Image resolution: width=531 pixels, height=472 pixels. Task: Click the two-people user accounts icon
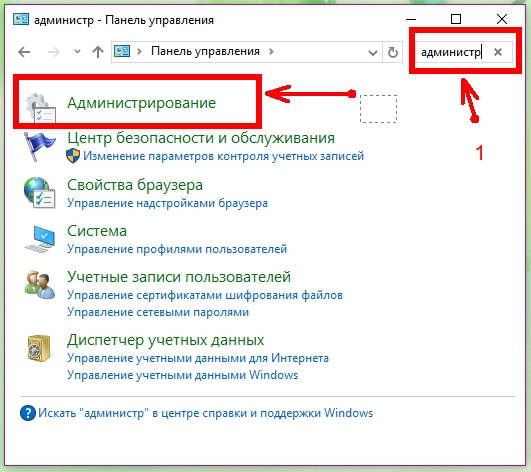coord(40,284)
